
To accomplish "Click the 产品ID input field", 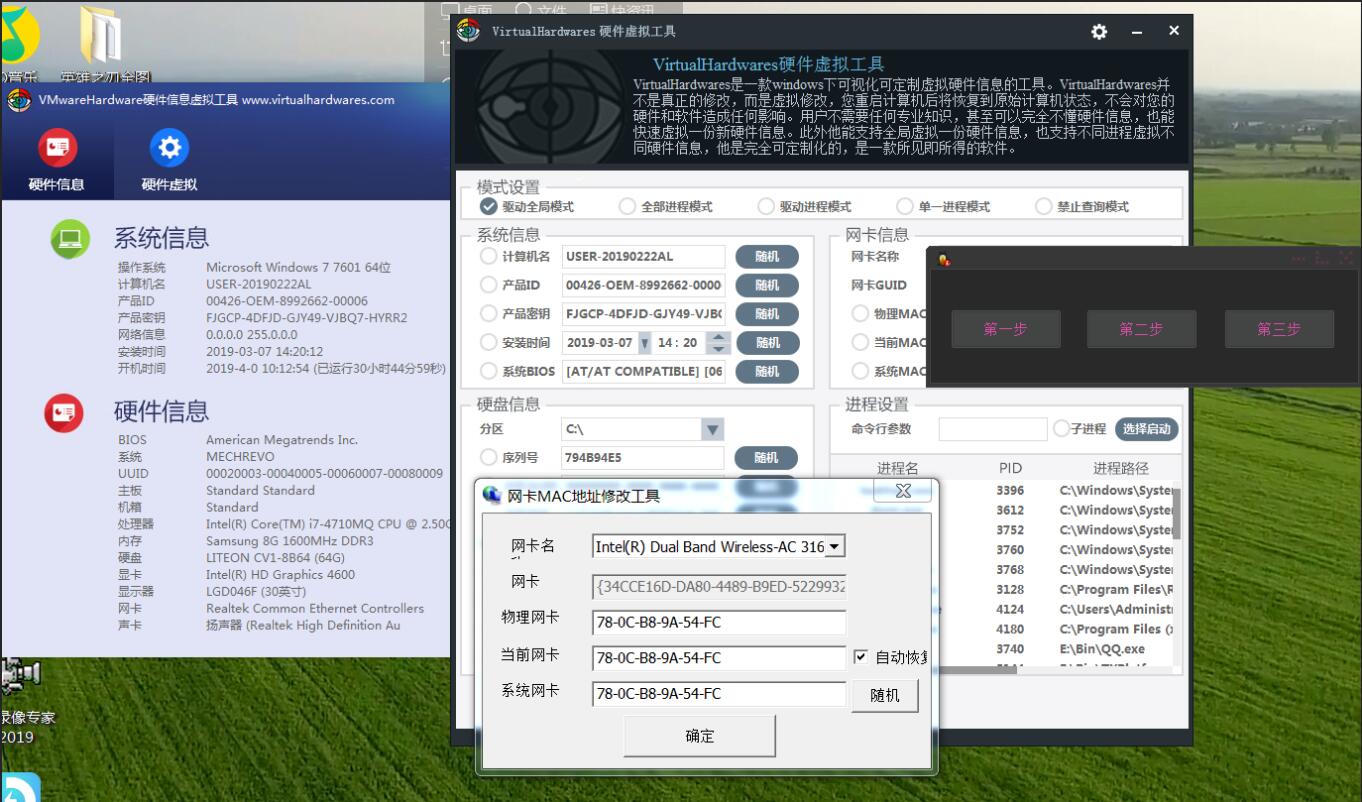I will click(x=643, y=285).
